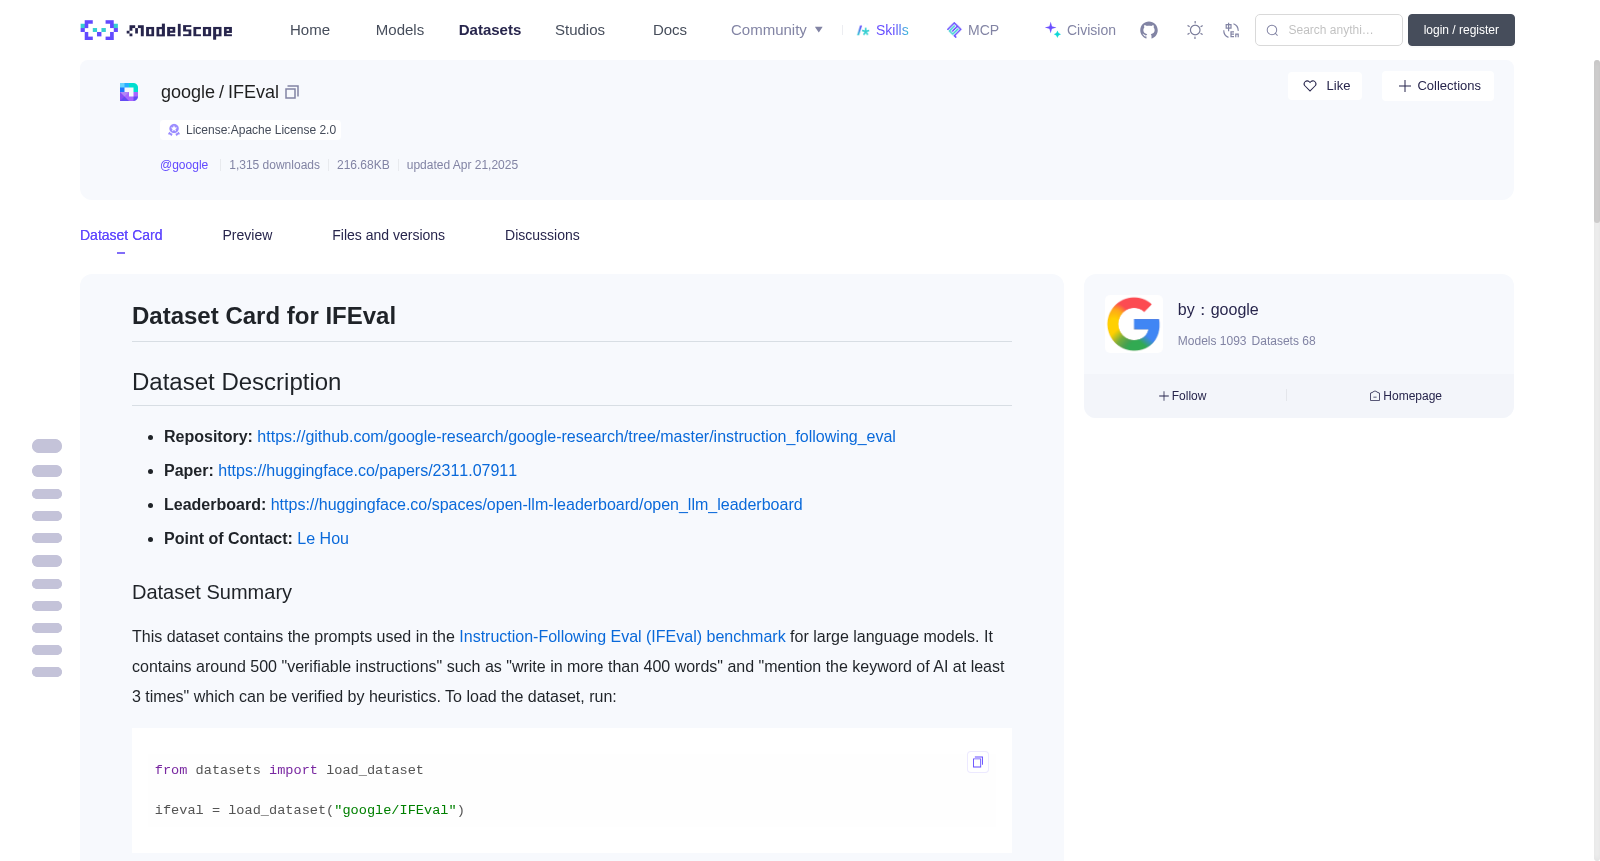This screenshot has width=1600, height=861.
Task: Open the Studios section
Action: pyautogui.click(x=580, y=30)
